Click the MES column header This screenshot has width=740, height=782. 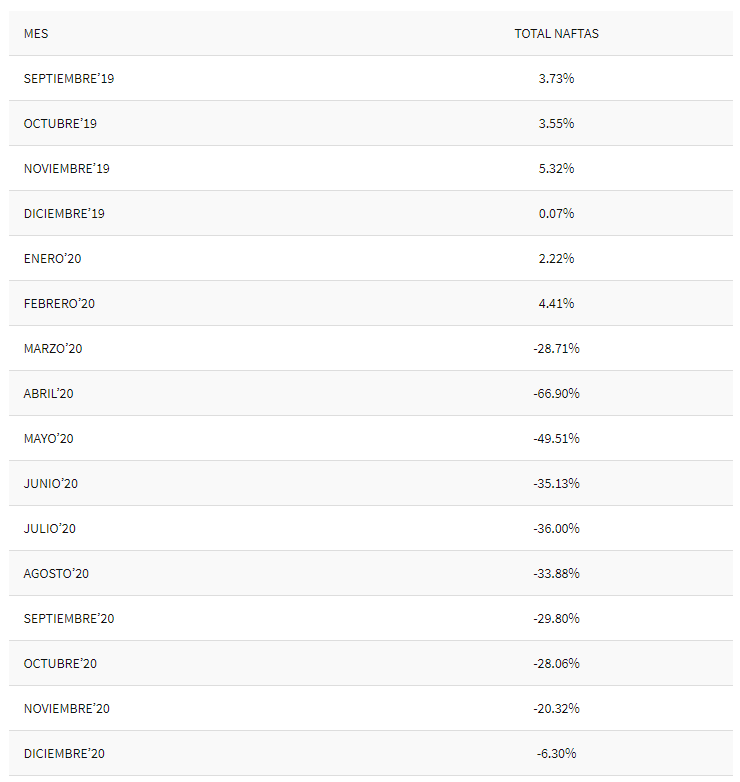36,34
